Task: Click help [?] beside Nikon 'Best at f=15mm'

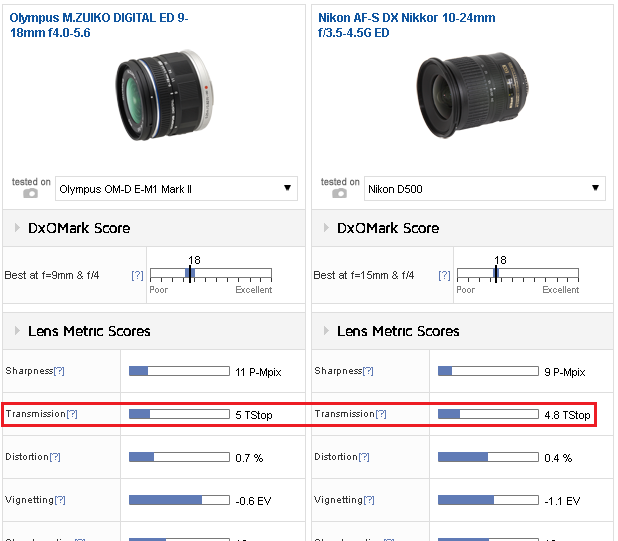Action: [x=446, y=276]
